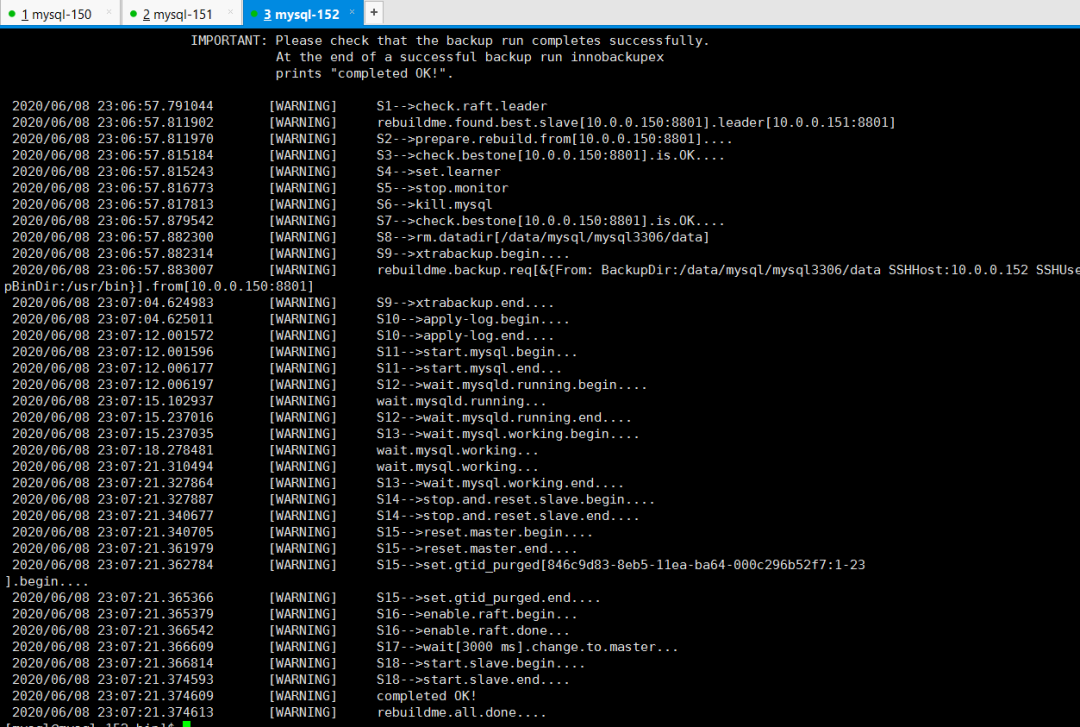Viewport: 1080px width, 727px height.
Task: Click the 'prints "completed OK!".' line
Action: pyautogui.click(x=364, y=74)
